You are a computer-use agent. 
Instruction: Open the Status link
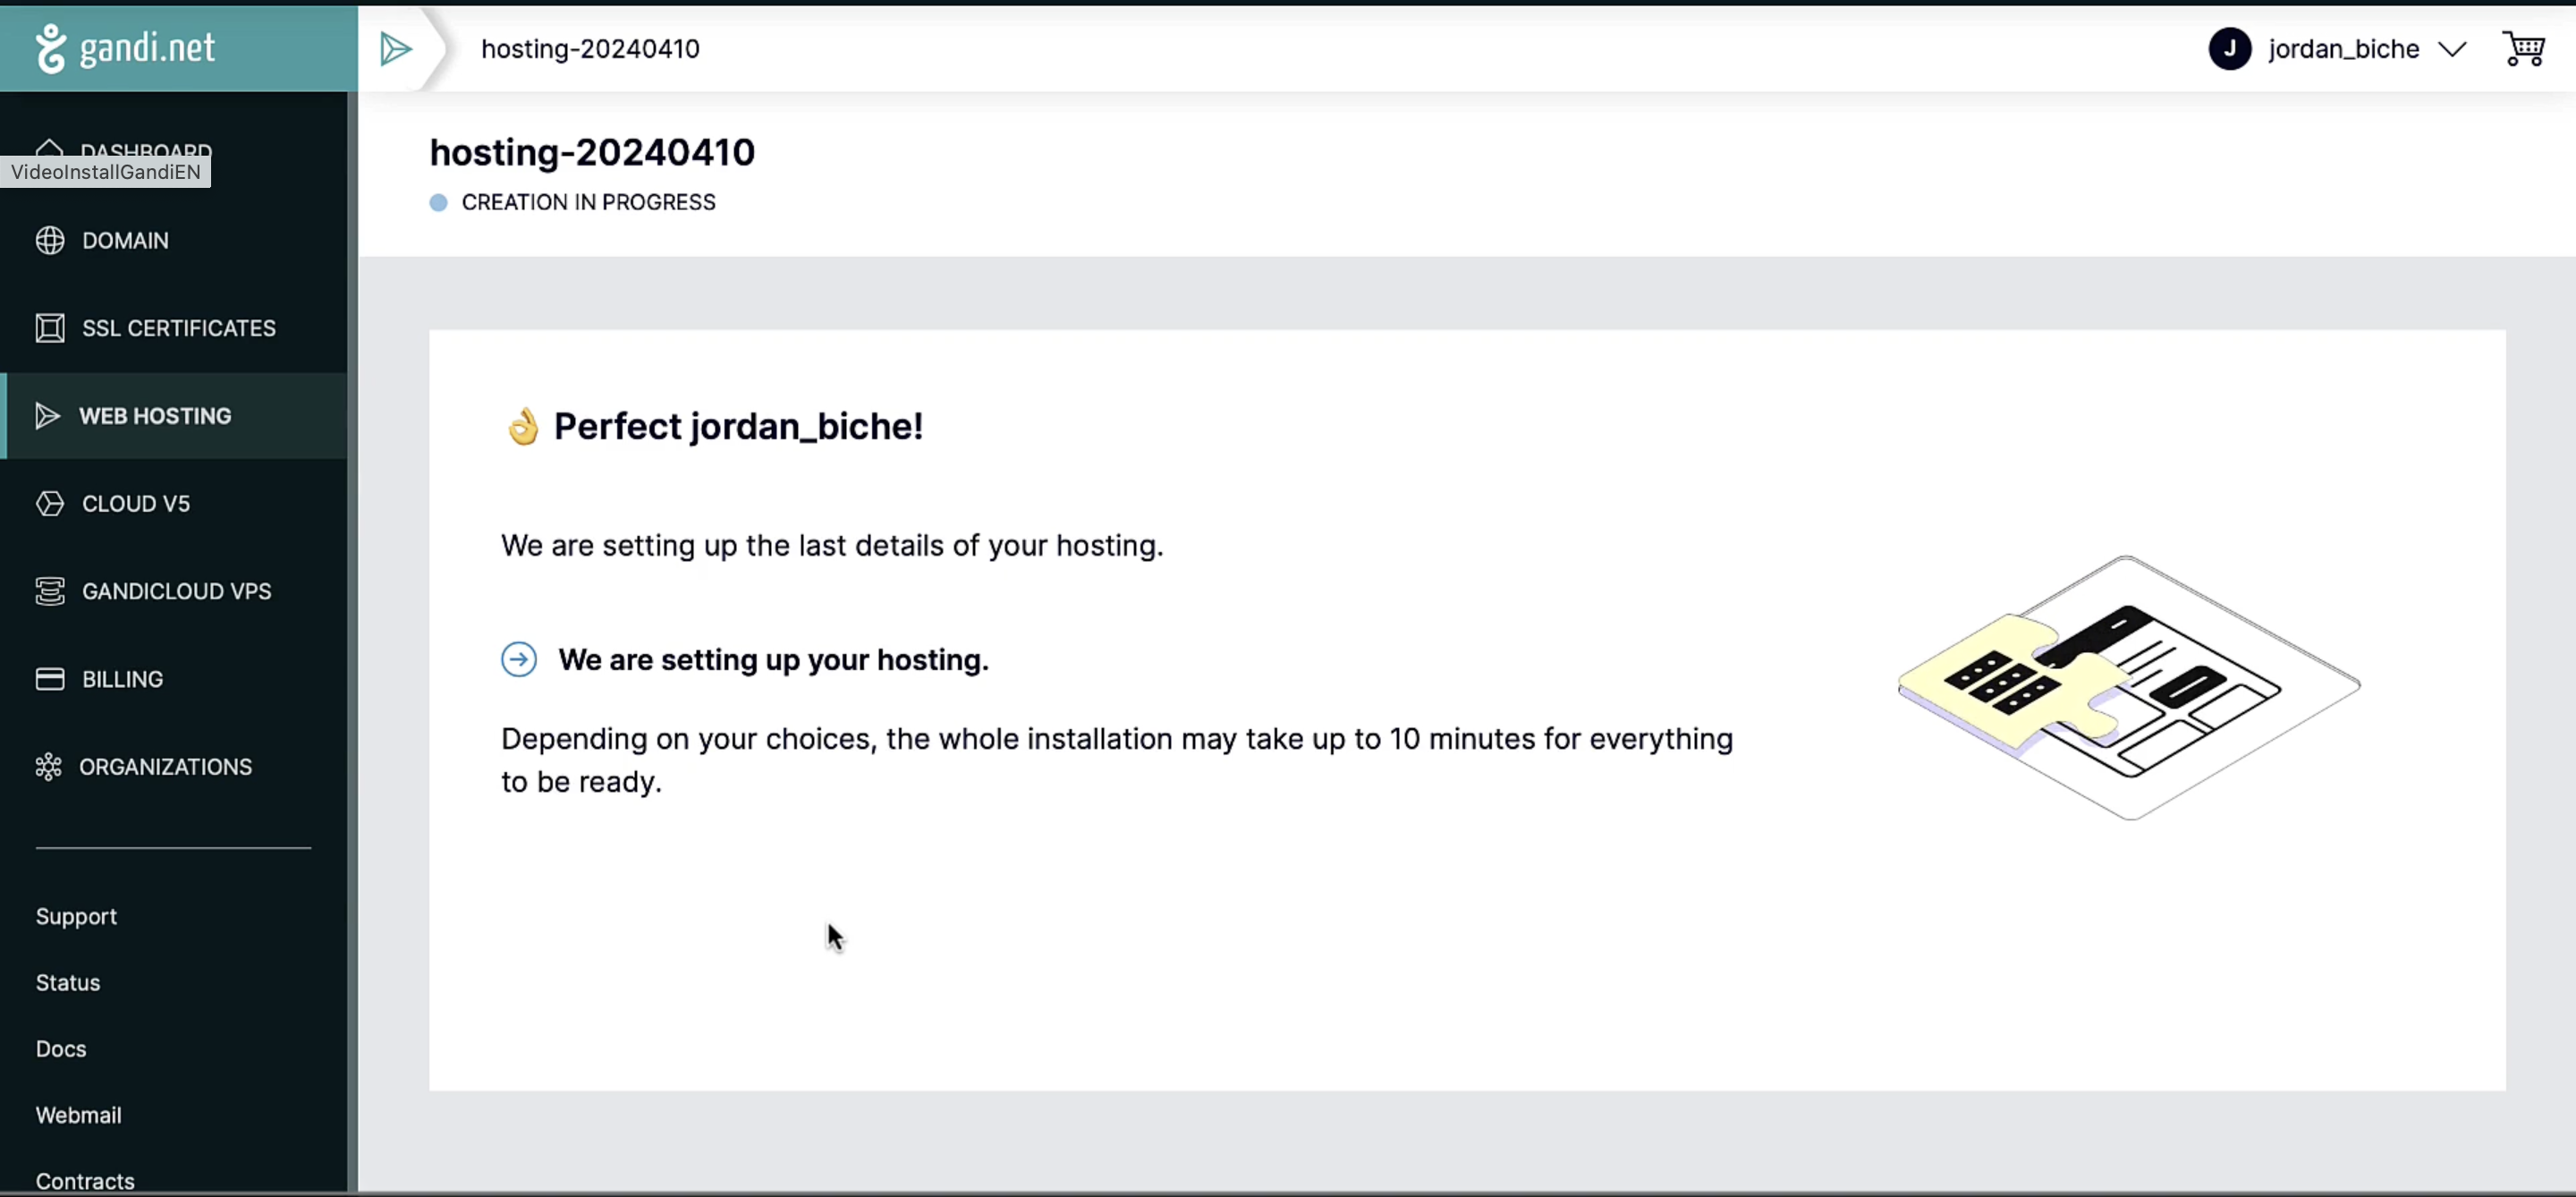[68, 982]
